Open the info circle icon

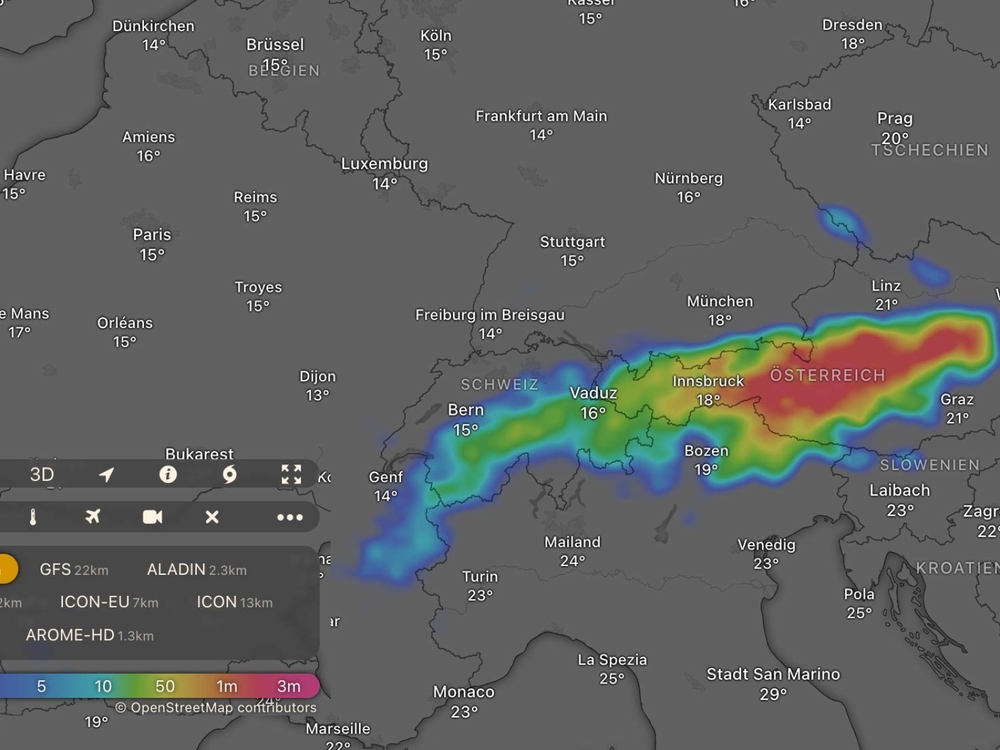coord(168,474)
